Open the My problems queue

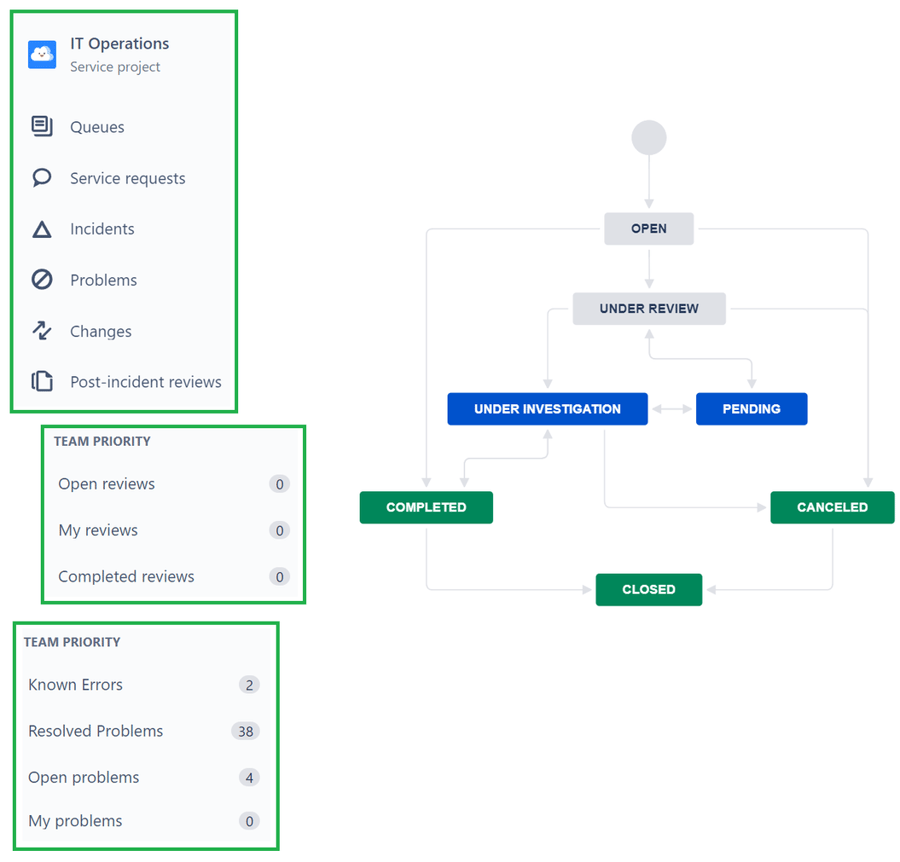(x=75, y=820)
